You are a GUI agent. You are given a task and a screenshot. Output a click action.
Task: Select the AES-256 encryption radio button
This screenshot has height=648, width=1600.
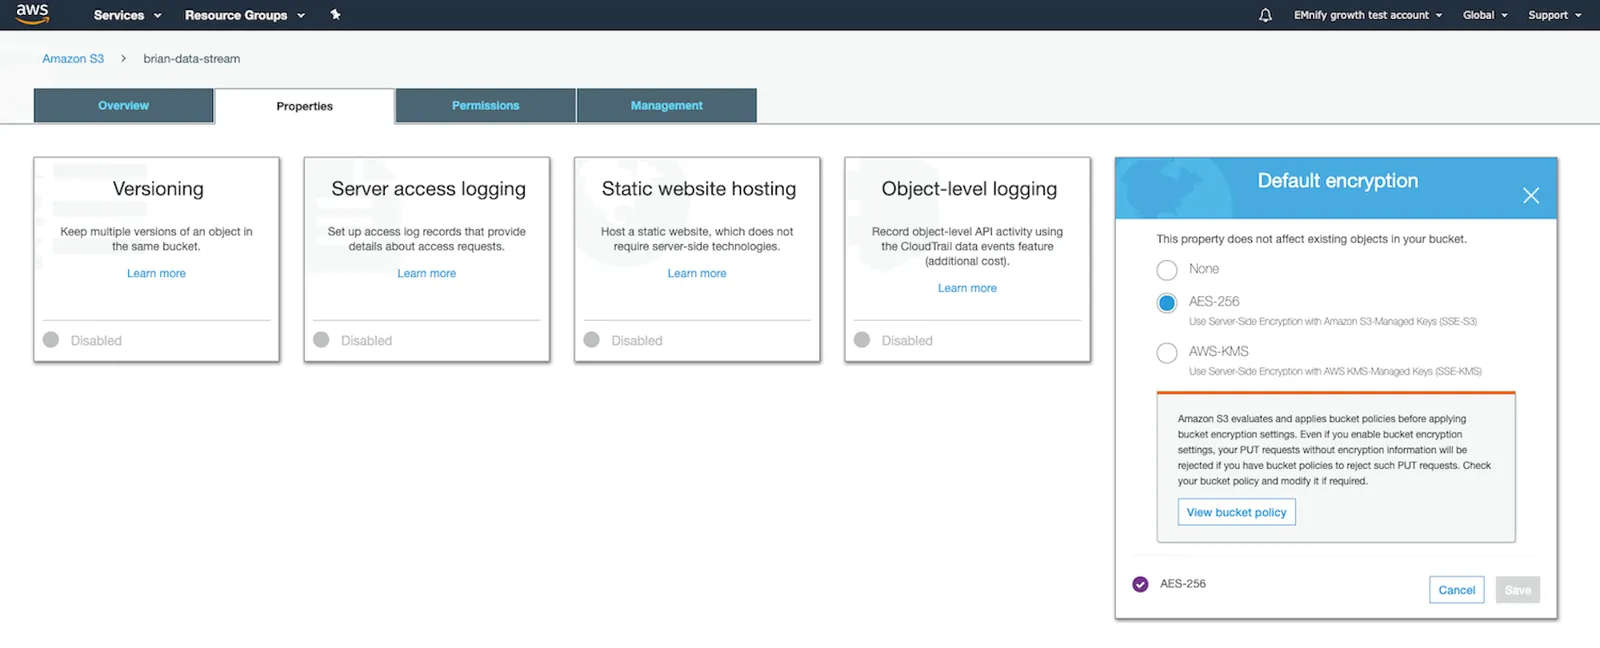click(x=1167, y=303)
